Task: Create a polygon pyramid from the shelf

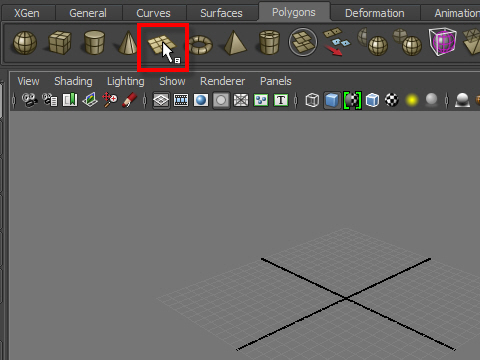Action: tap(235, 43)
